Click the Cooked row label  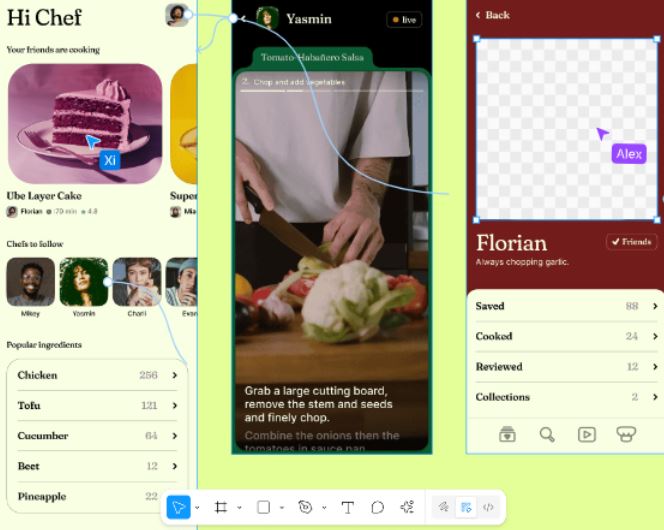(494, 336)
